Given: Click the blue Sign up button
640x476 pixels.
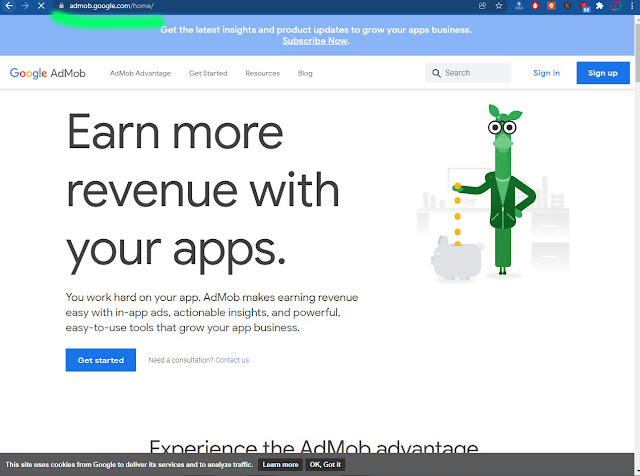Looking at the screenshot, I should point(603,73).
